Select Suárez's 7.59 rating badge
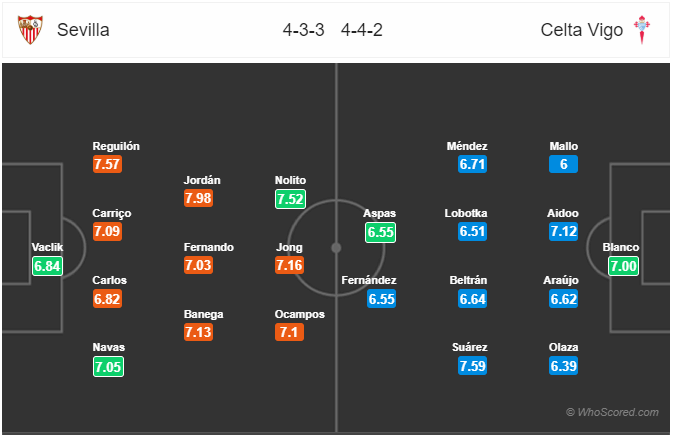Viewport: 674px width, 435px height. pyautogui.click(x=472, y=366)
